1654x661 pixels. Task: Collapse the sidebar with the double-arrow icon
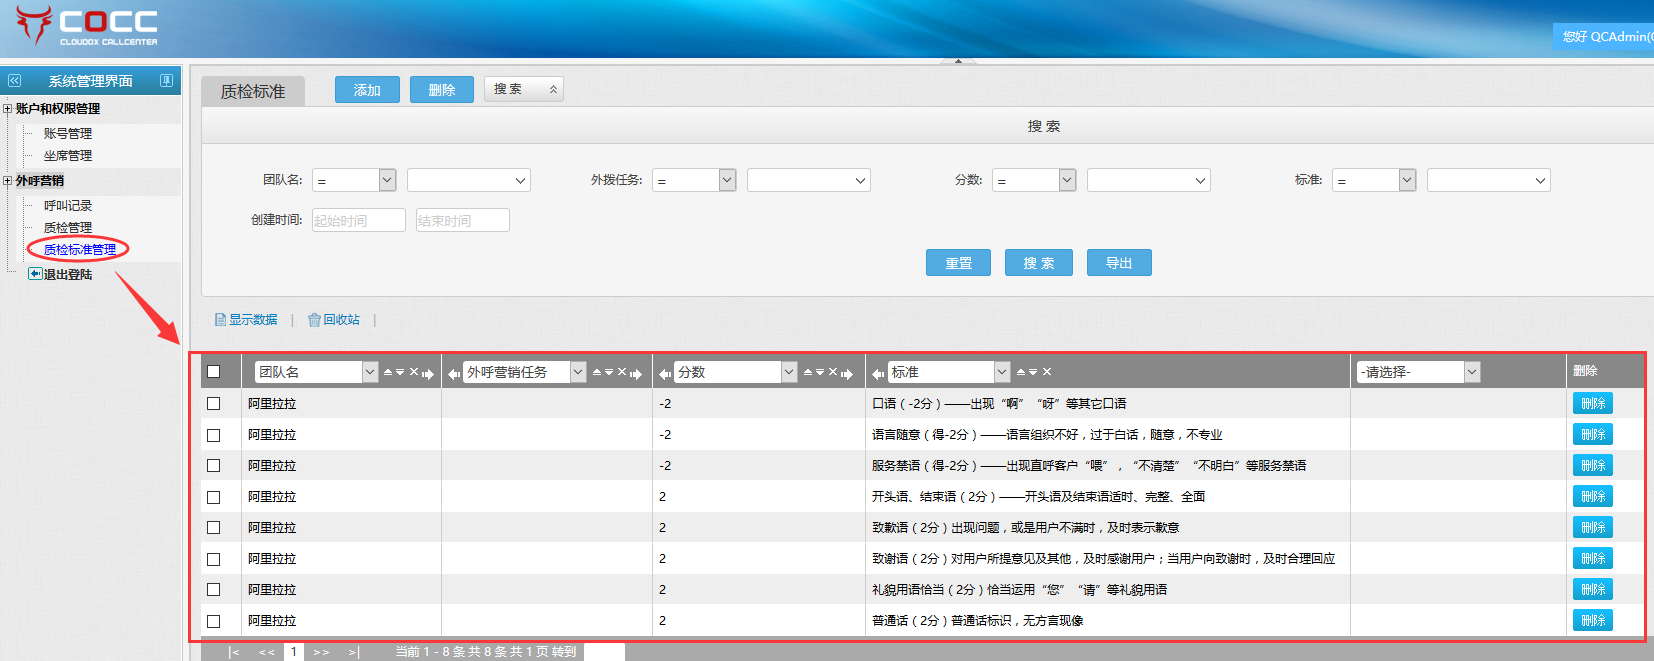click(14, 81)
